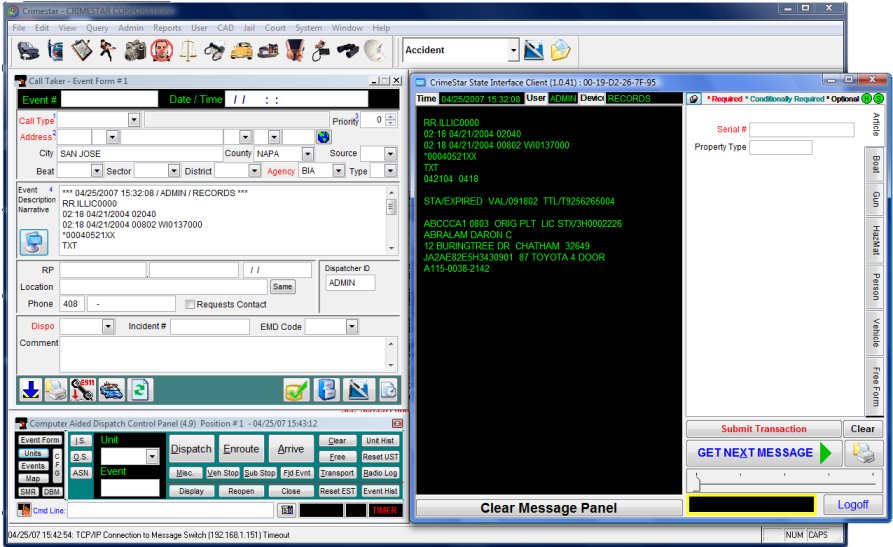Viewport: 893px width, 547px height.
Task: Click the slider handle below Get Next Message
Action: 697,481
